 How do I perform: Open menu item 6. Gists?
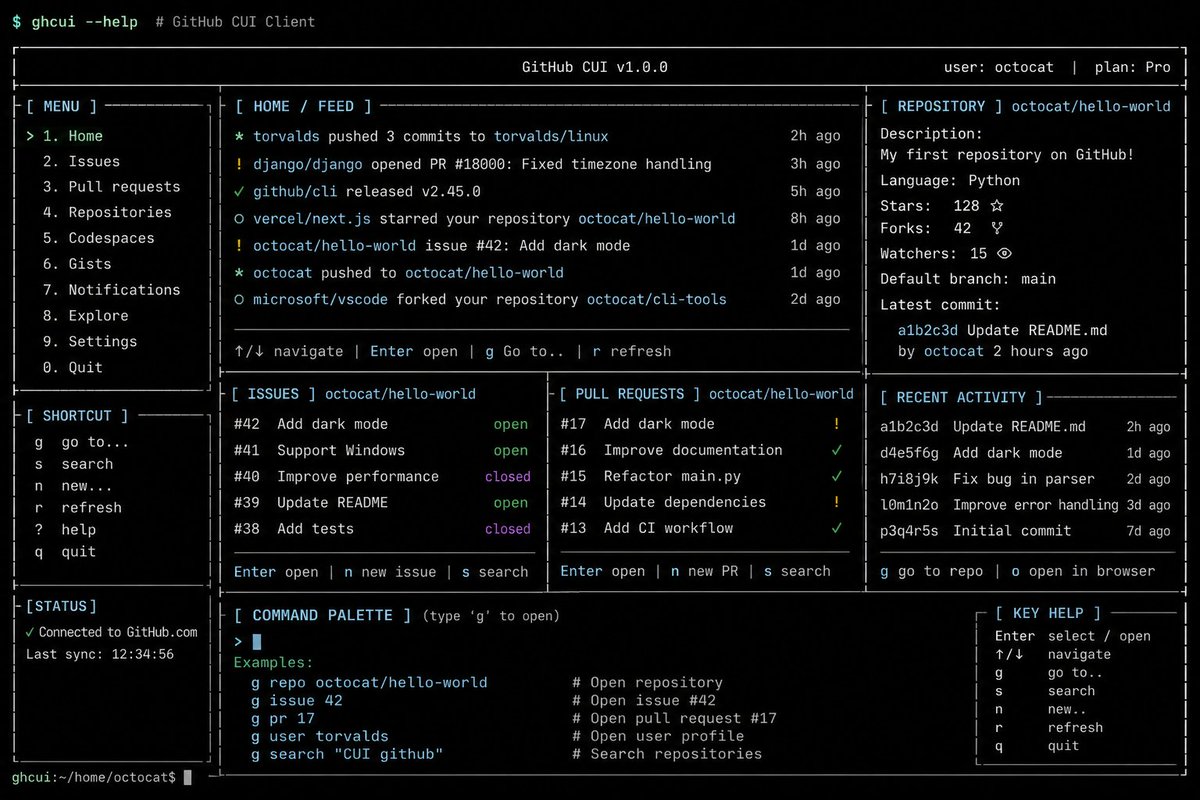[x=77, y=264]
